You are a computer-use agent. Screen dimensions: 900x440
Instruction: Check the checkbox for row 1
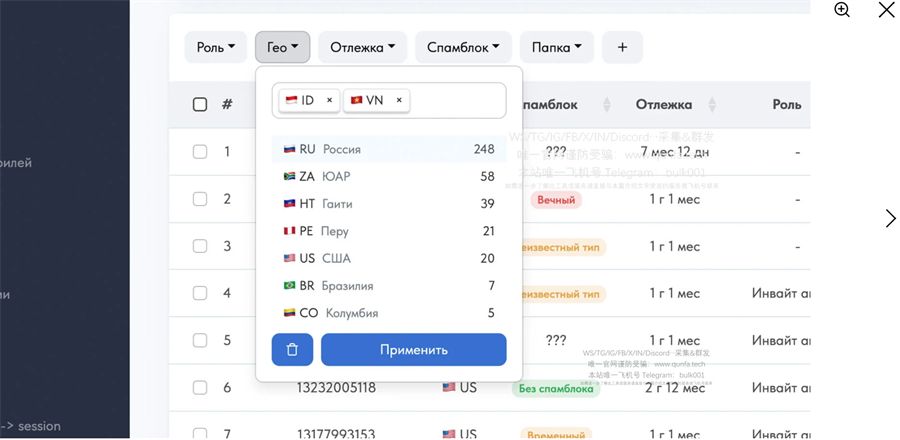click(200, 151)
